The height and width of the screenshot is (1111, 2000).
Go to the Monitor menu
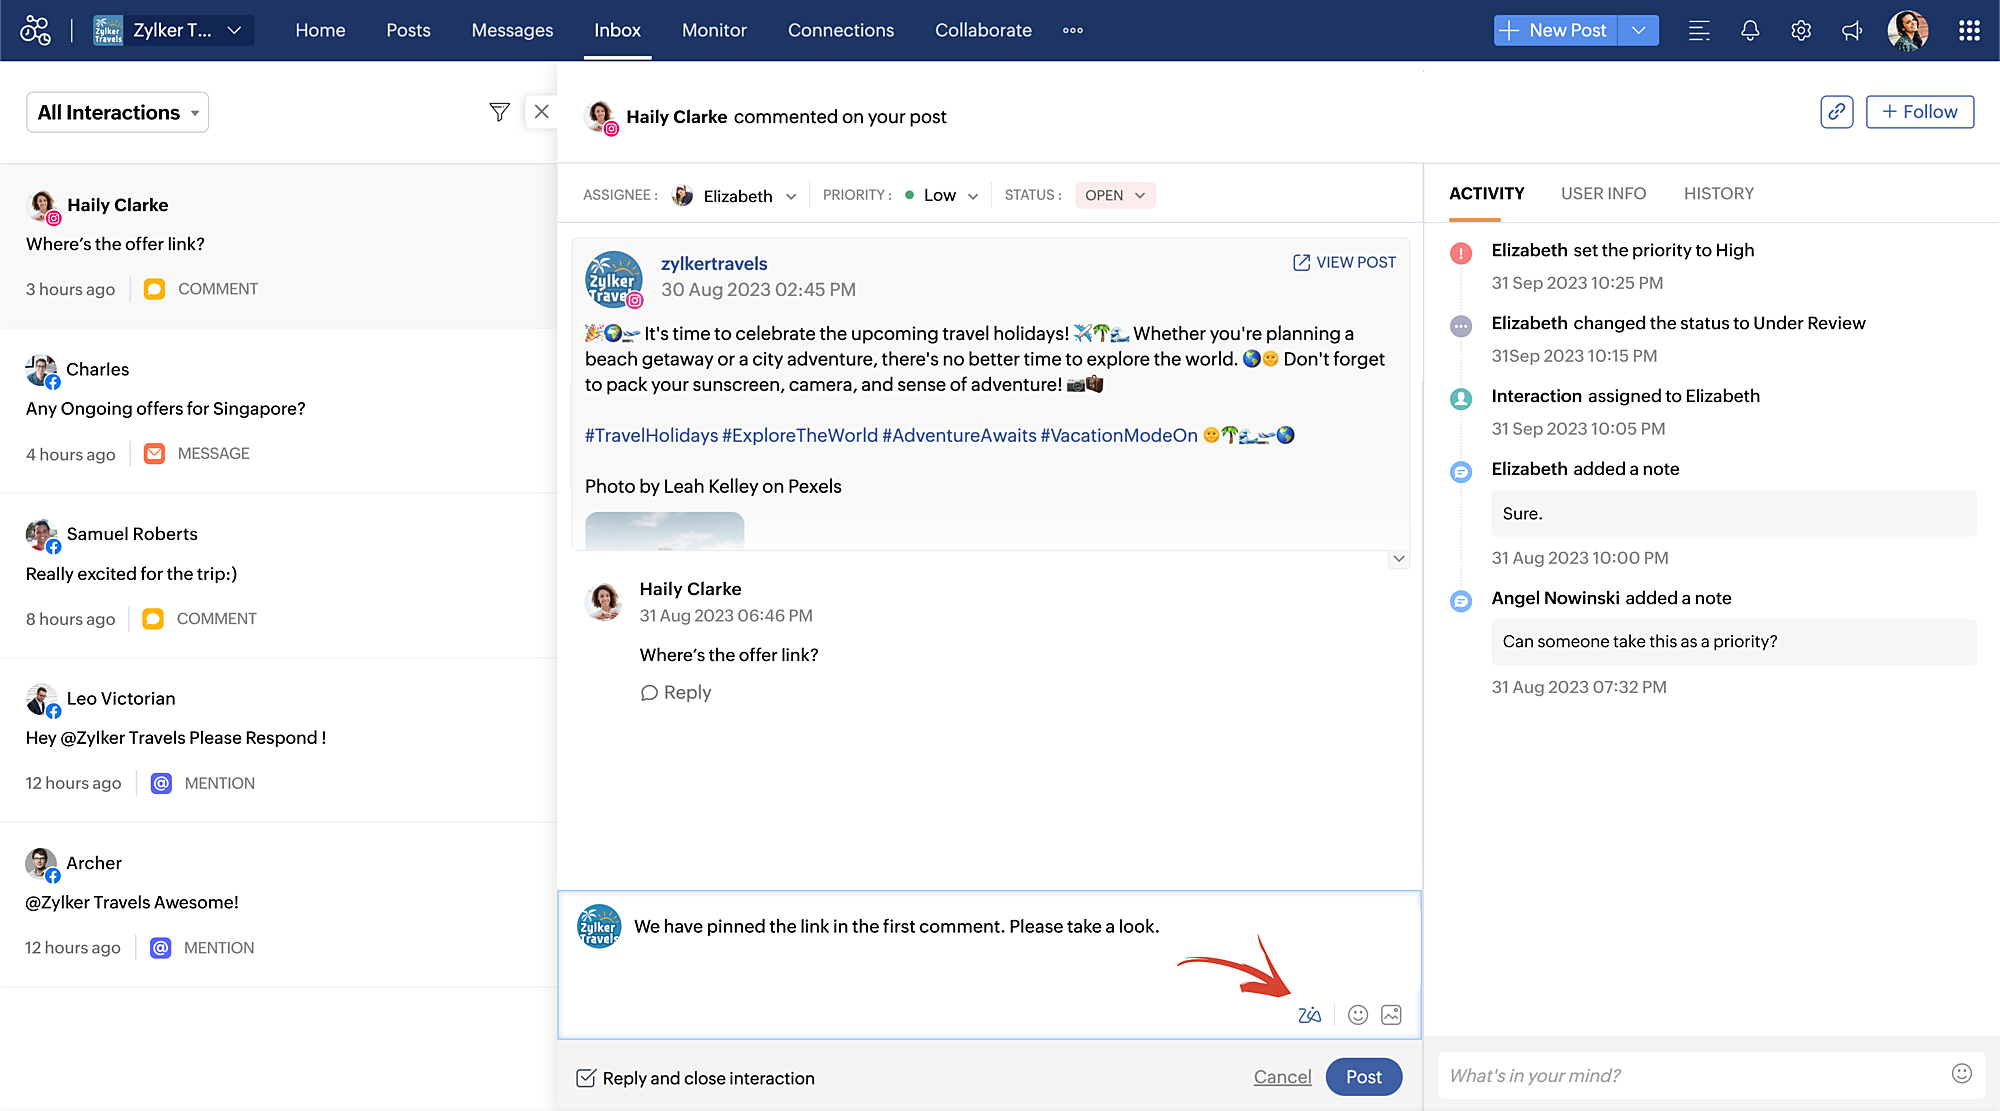(x=714, y=30)
